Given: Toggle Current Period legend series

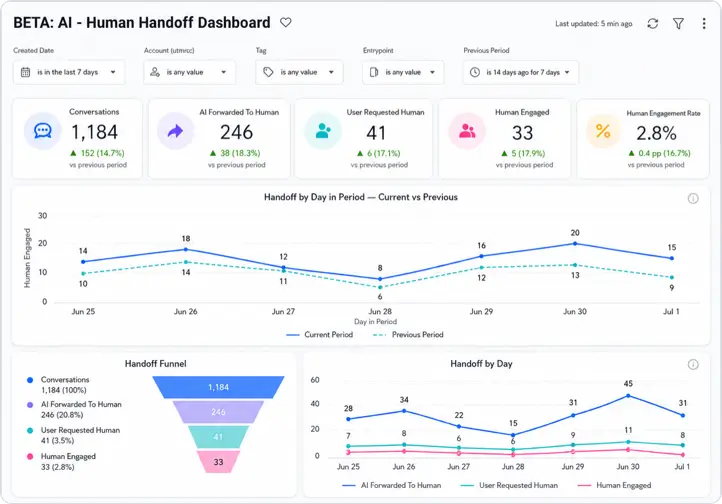Looking at the screenshot, I should (320, 335).
